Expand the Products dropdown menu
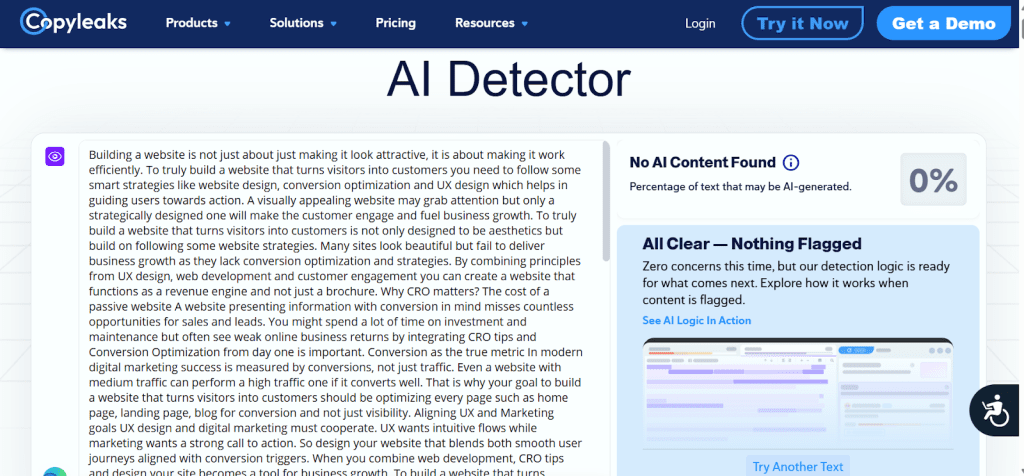The image size is (1024, 476). (x=198, y=23)
